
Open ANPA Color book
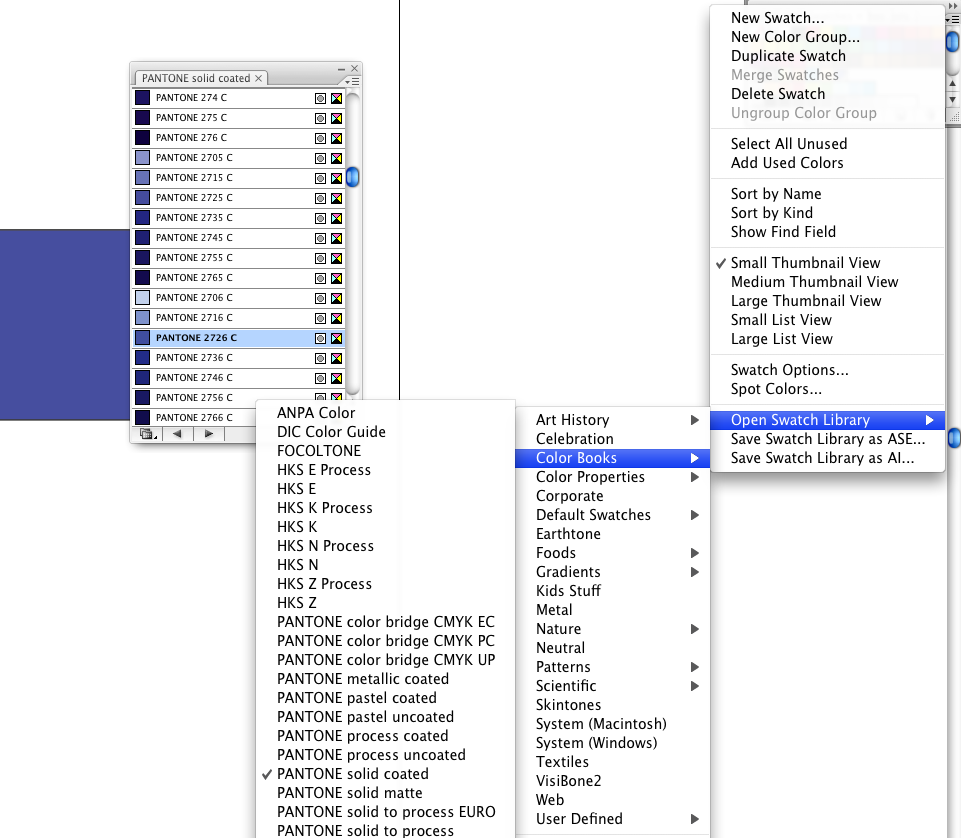coord(316,413)
